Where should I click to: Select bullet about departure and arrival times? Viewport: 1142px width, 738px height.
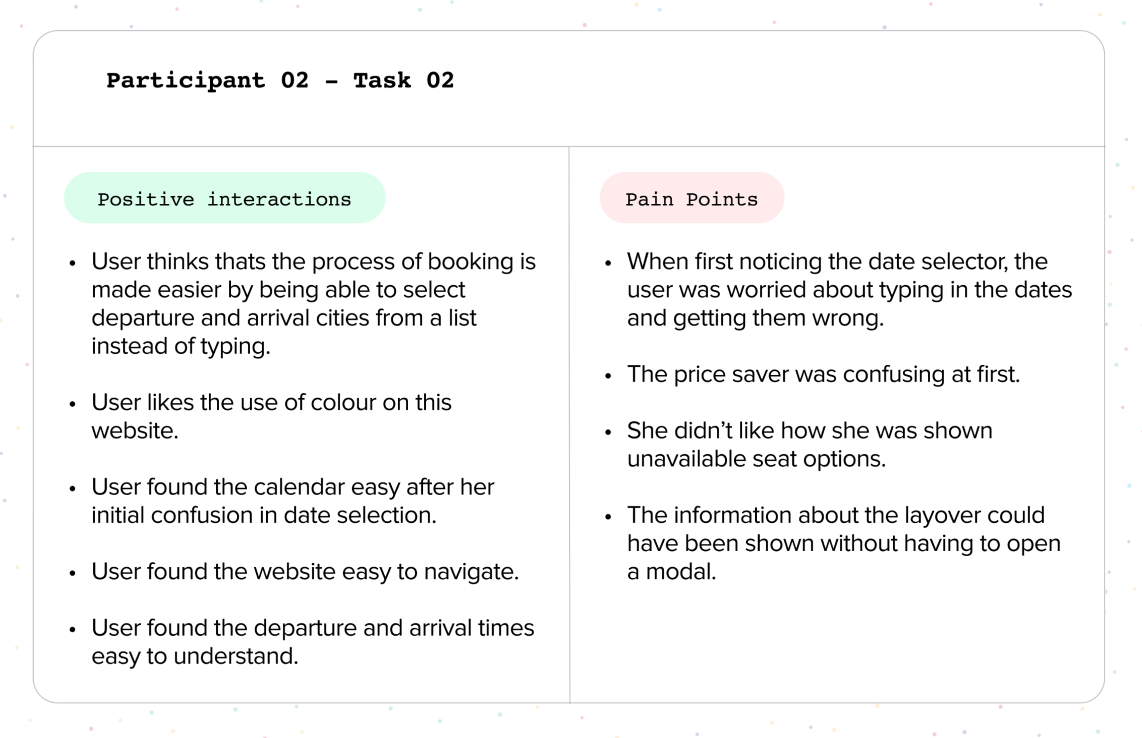(x=312, y=642)
